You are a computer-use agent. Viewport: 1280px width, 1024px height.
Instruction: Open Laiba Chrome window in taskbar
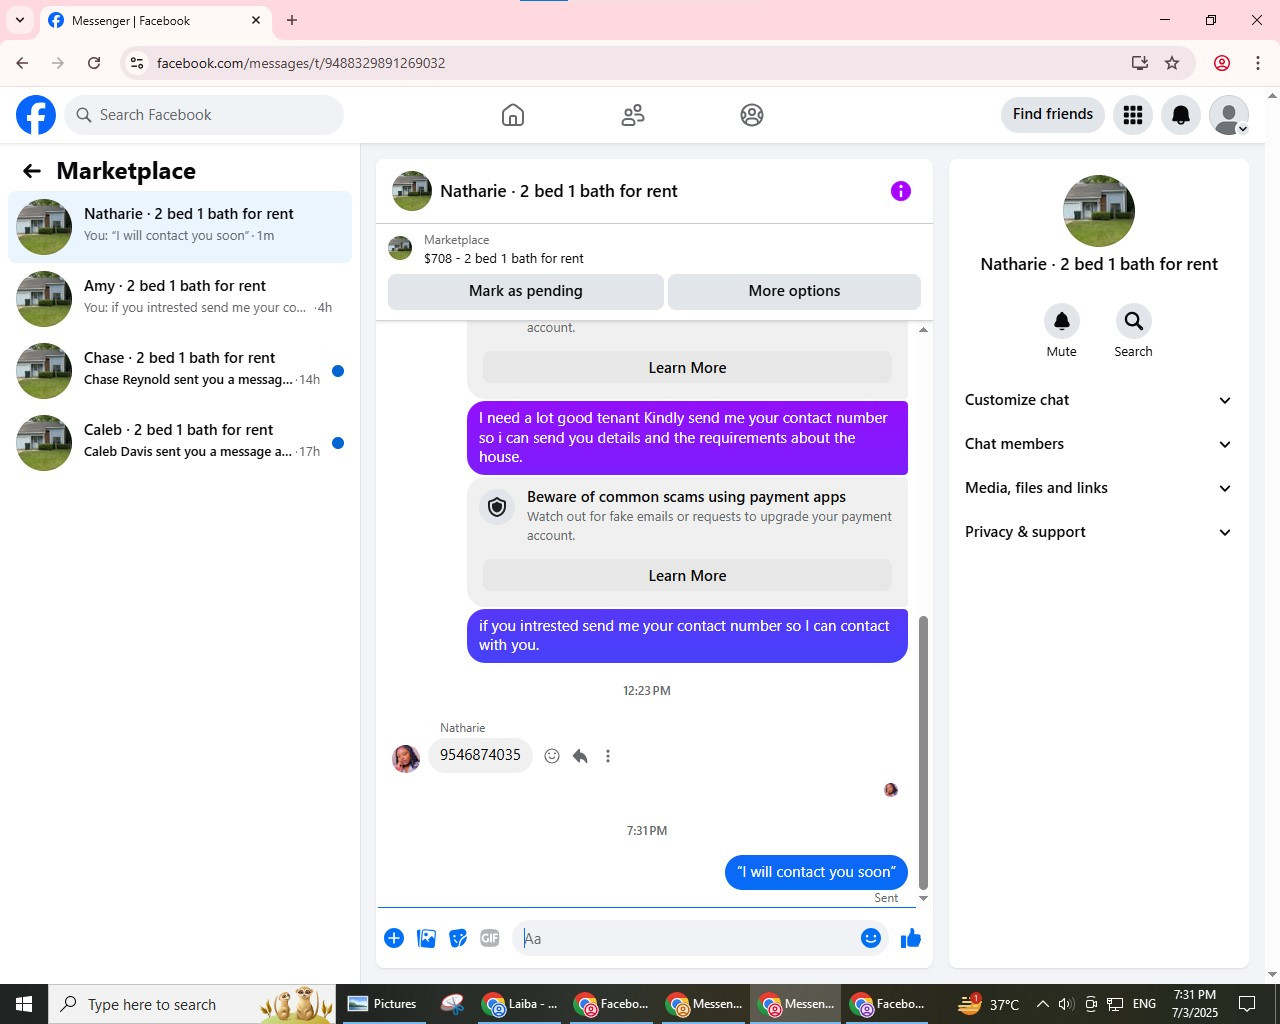point(520,1004)
